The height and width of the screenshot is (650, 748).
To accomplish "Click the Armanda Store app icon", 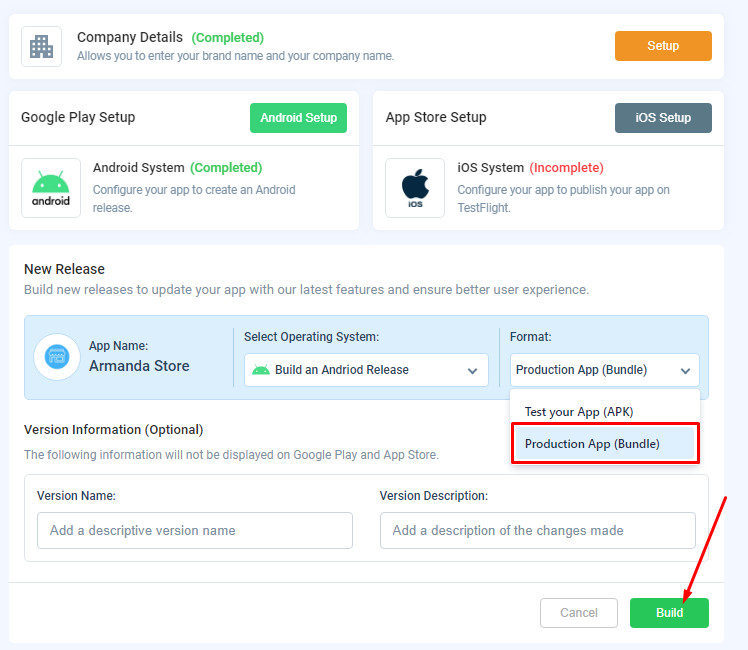I will (57, 356).
